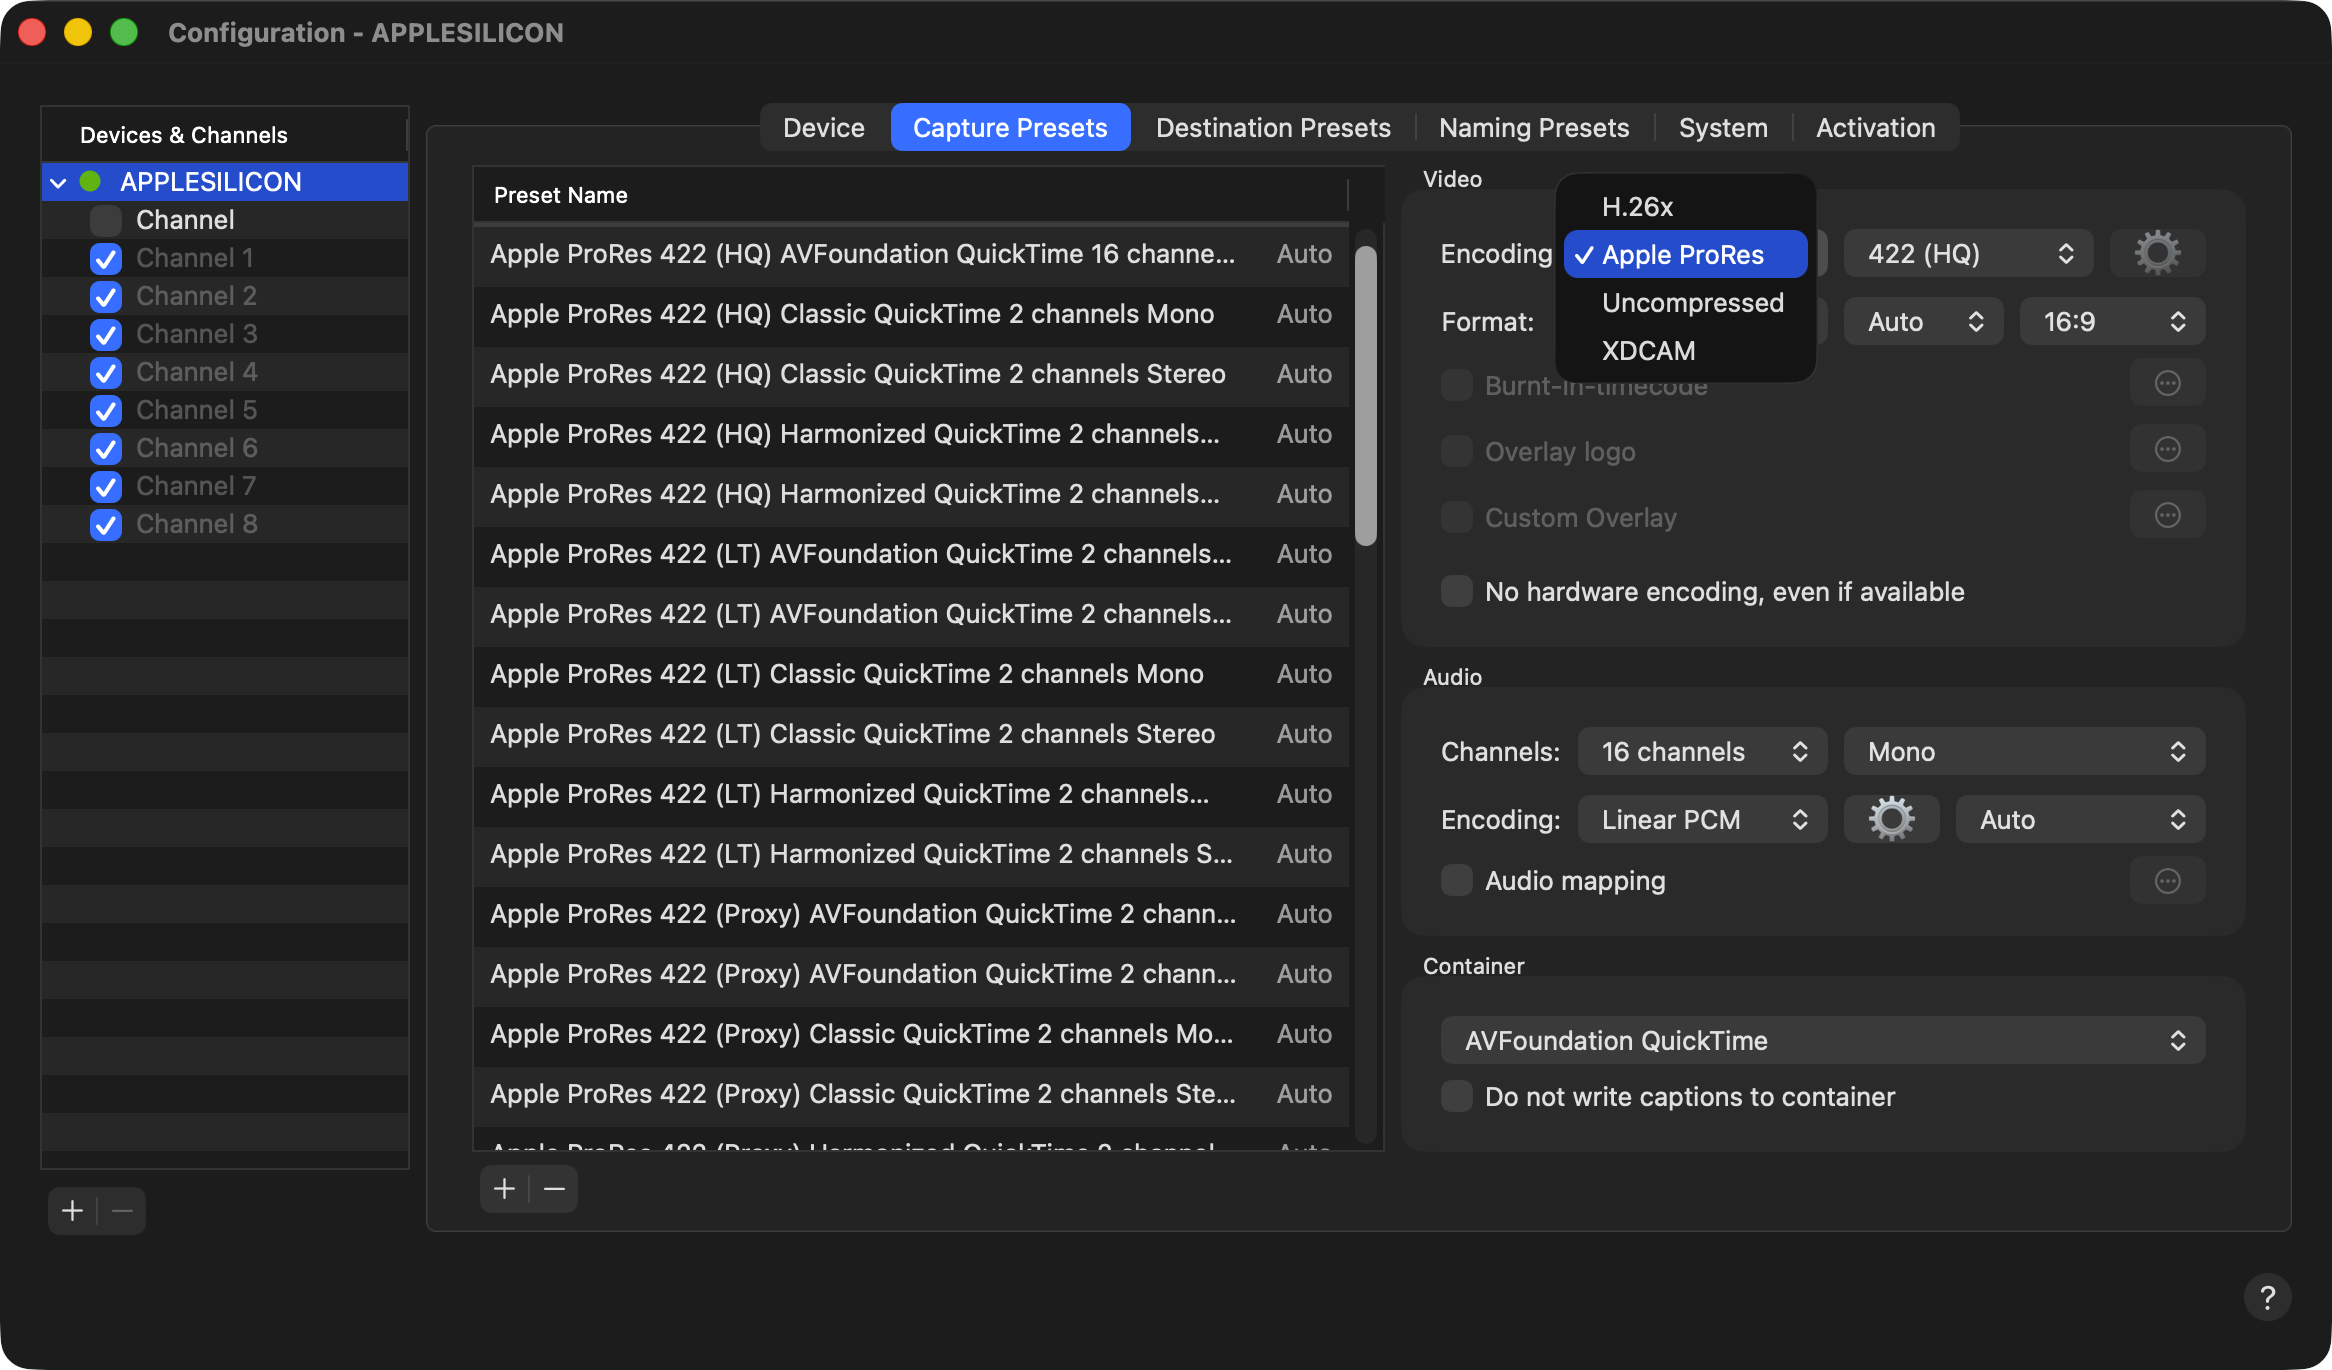
Task: Select Channel 6 in the device tree
Action: point(225,448)
